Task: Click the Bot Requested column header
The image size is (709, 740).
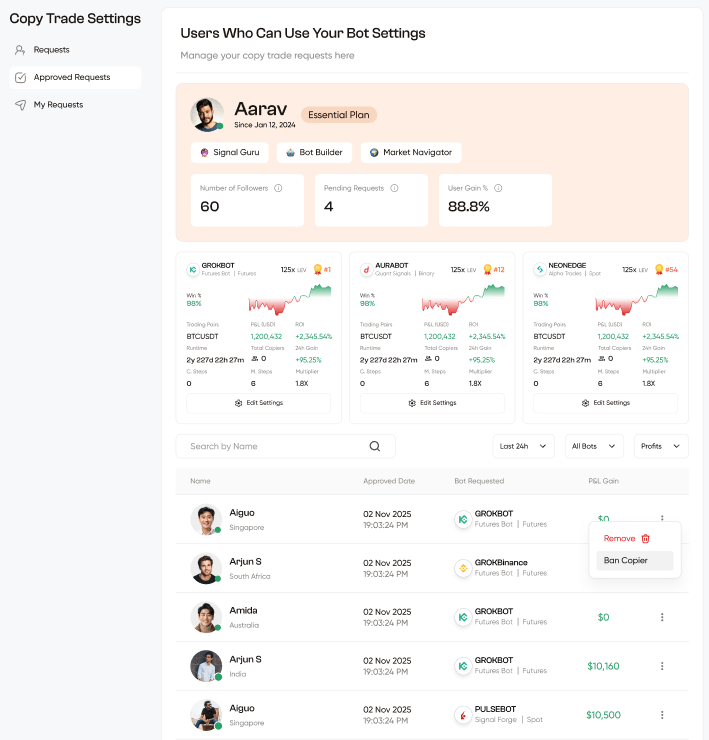Action: pyautogui.click(x=479, y=481)
